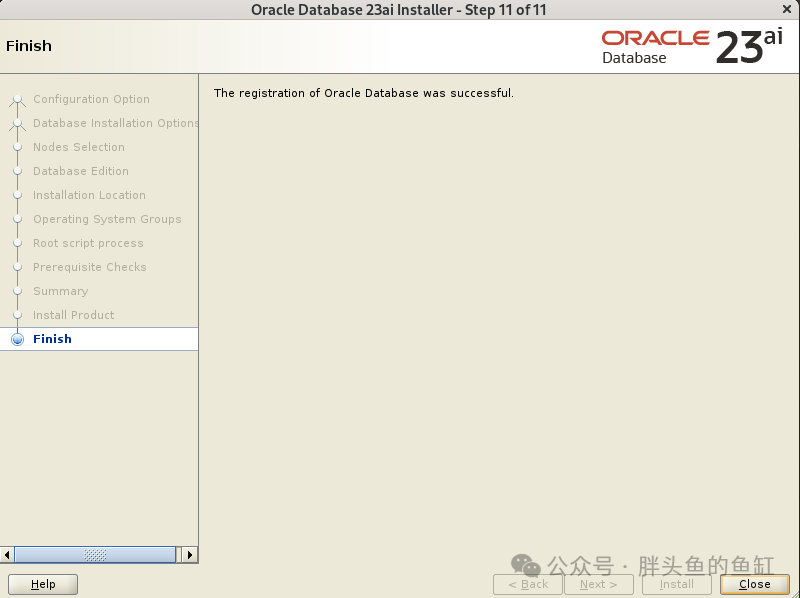Select the Prerequisite Checks step
Screen dimensions: 800x598
[x=90, y=267]
